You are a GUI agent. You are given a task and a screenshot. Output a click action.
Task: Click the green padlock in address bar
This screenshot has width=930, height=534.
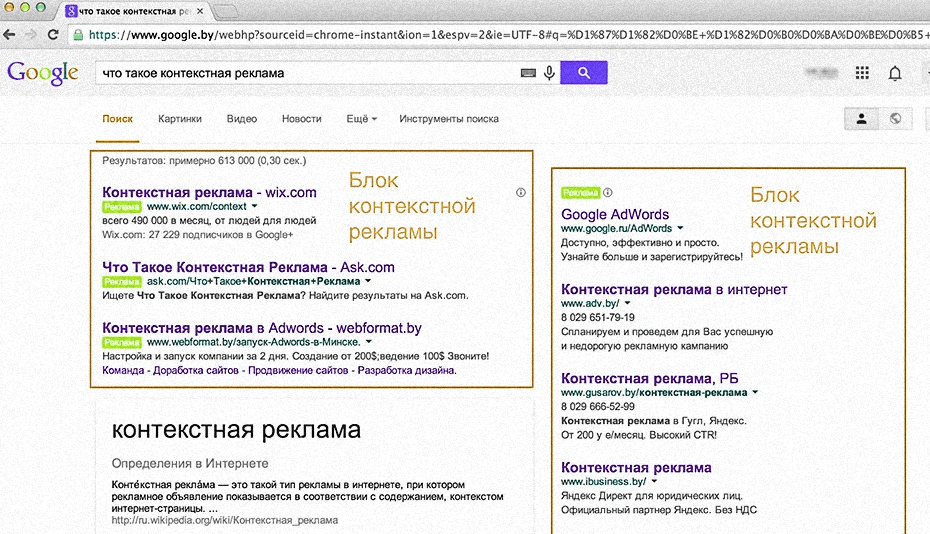click(x=78, y=35)
